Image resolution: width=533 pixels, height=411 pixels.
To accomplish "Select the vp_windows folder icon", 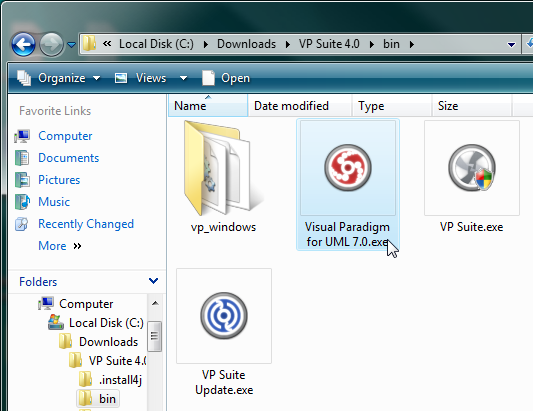I will coord(223,168).
